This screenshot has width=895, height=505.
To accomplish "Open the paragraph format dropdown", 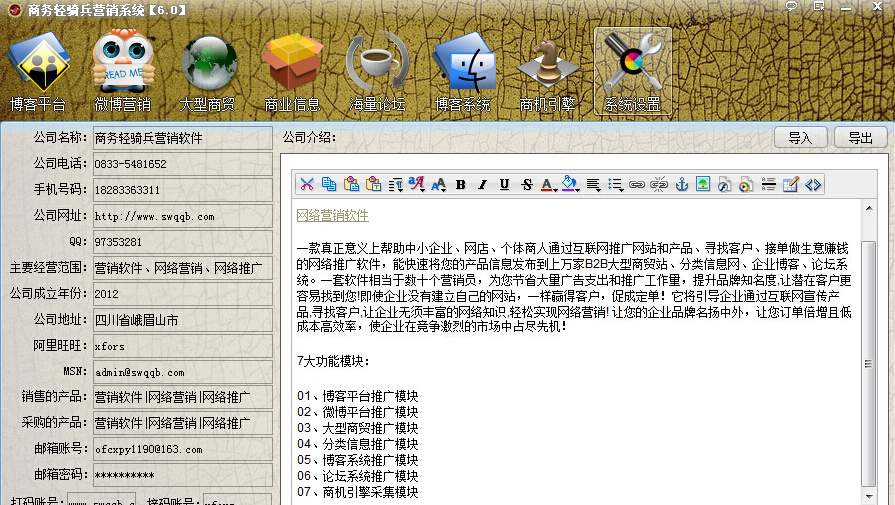I will (x=395, y=184).
